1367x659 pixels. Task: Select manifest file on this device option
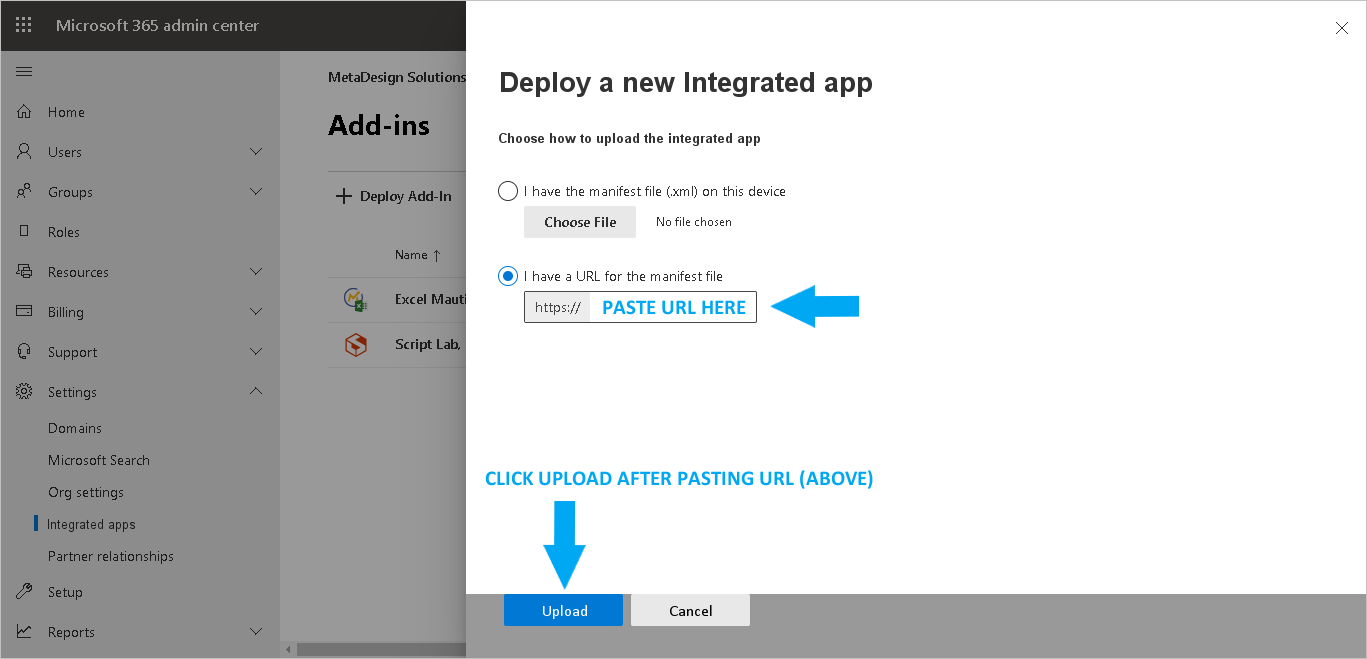click(x=508, y=191)
